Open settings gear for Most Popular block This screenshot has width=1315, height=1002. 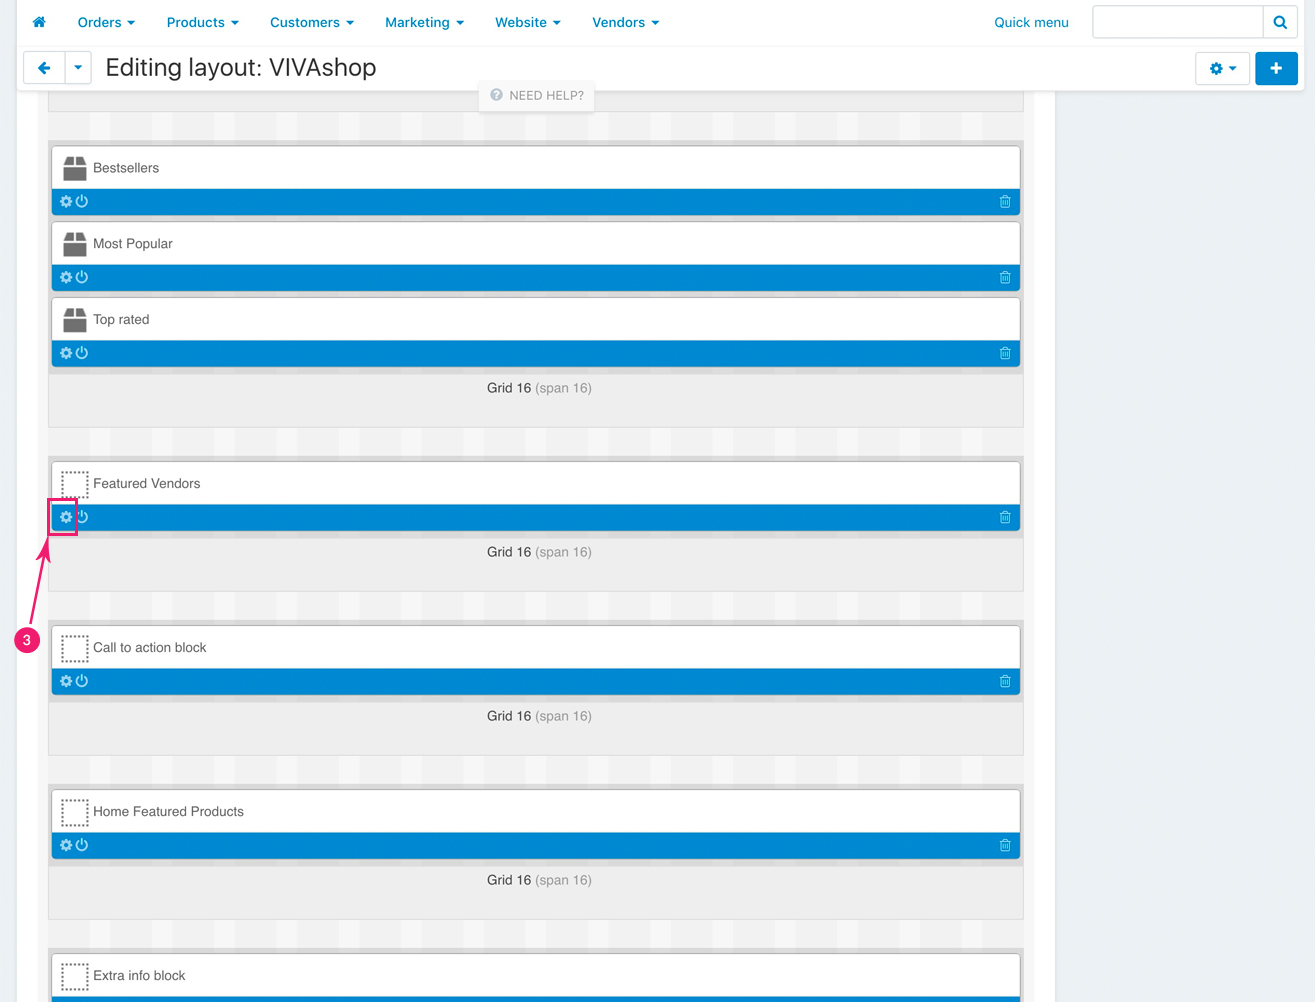(x=66, y=277)
